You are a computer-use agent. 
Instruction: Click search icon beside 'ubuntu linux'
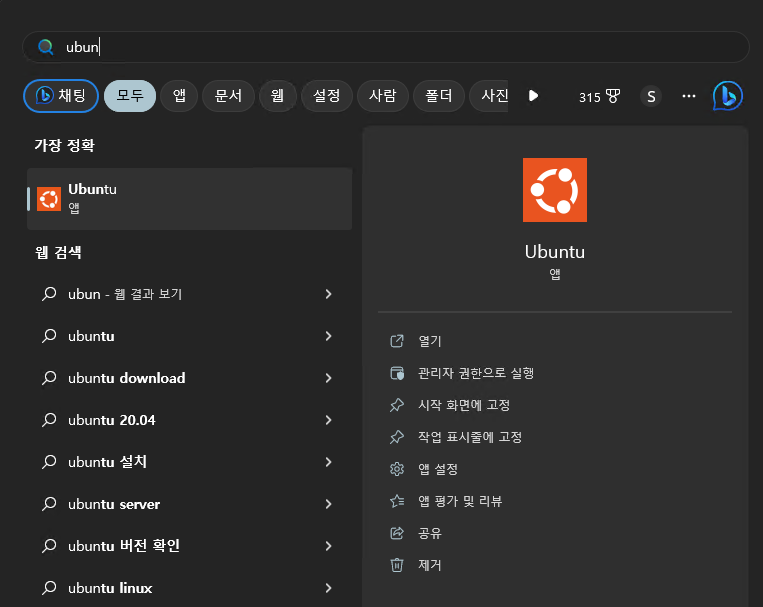click(49, 588)
